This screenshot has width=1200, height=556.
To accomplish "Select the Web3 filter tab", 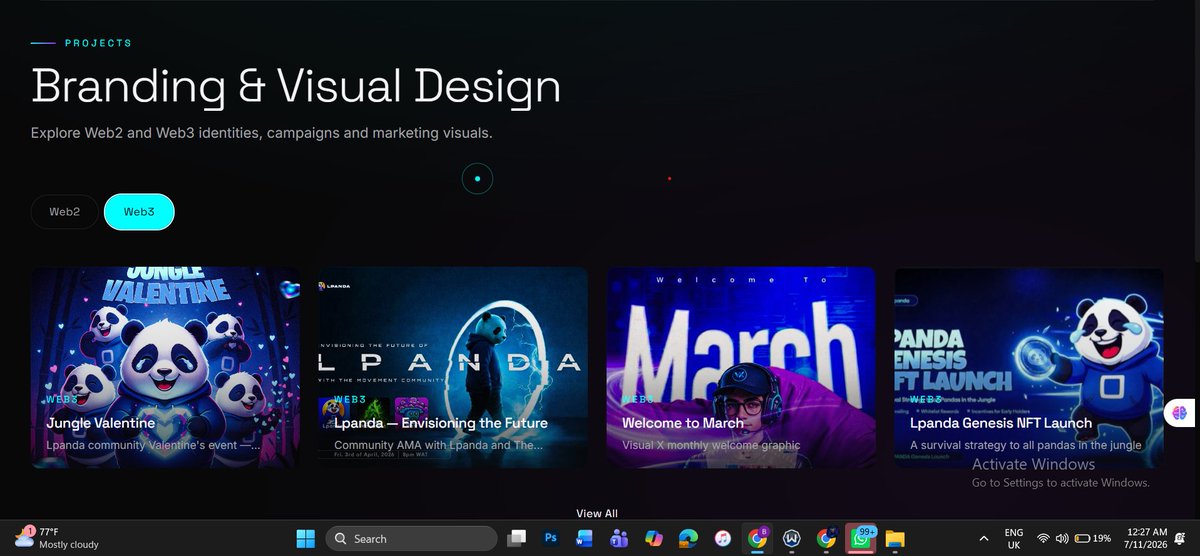I will (139, 212).
